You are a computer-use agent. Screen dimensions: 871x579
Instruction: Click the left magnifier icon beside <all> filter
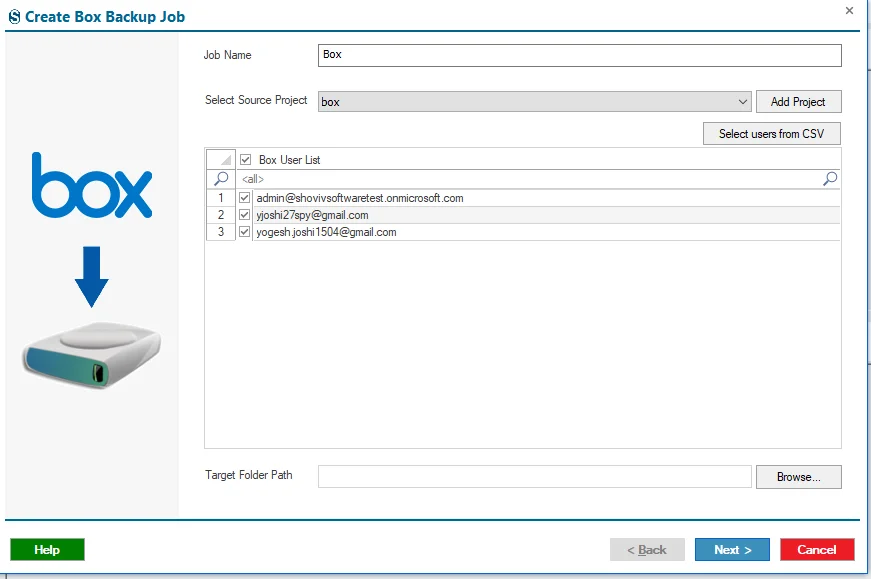coord(221,178)
